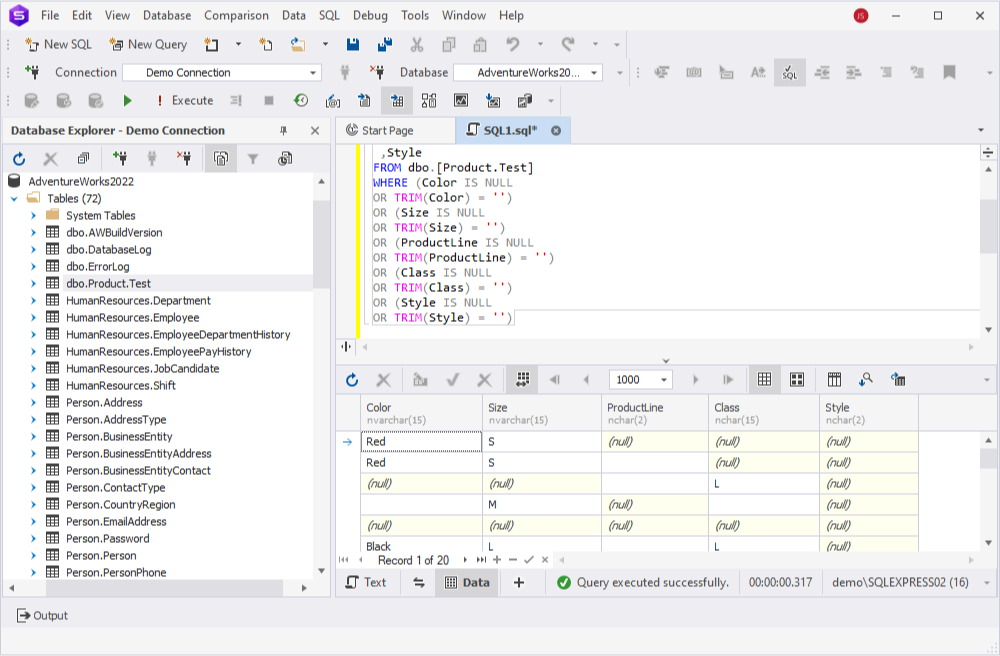Pin the Database Explorer panel
The height and width of the screenshot is (656, 1000).
(x=283, y=131)
